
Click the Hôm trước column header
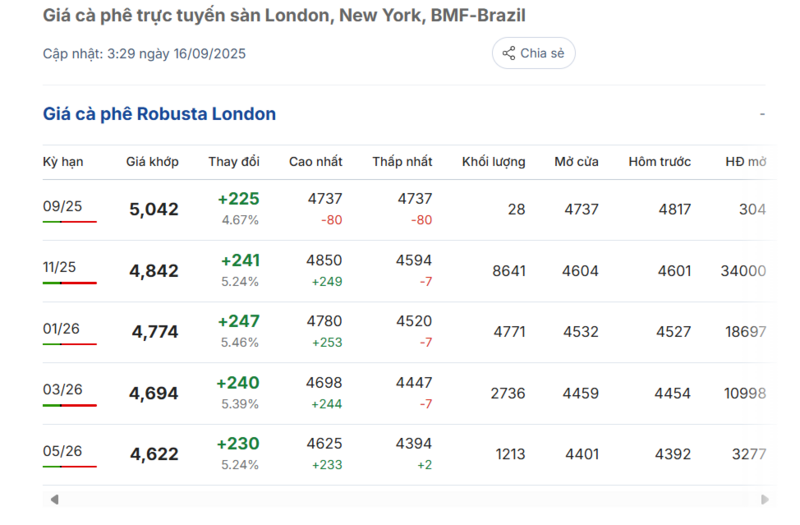659,162
